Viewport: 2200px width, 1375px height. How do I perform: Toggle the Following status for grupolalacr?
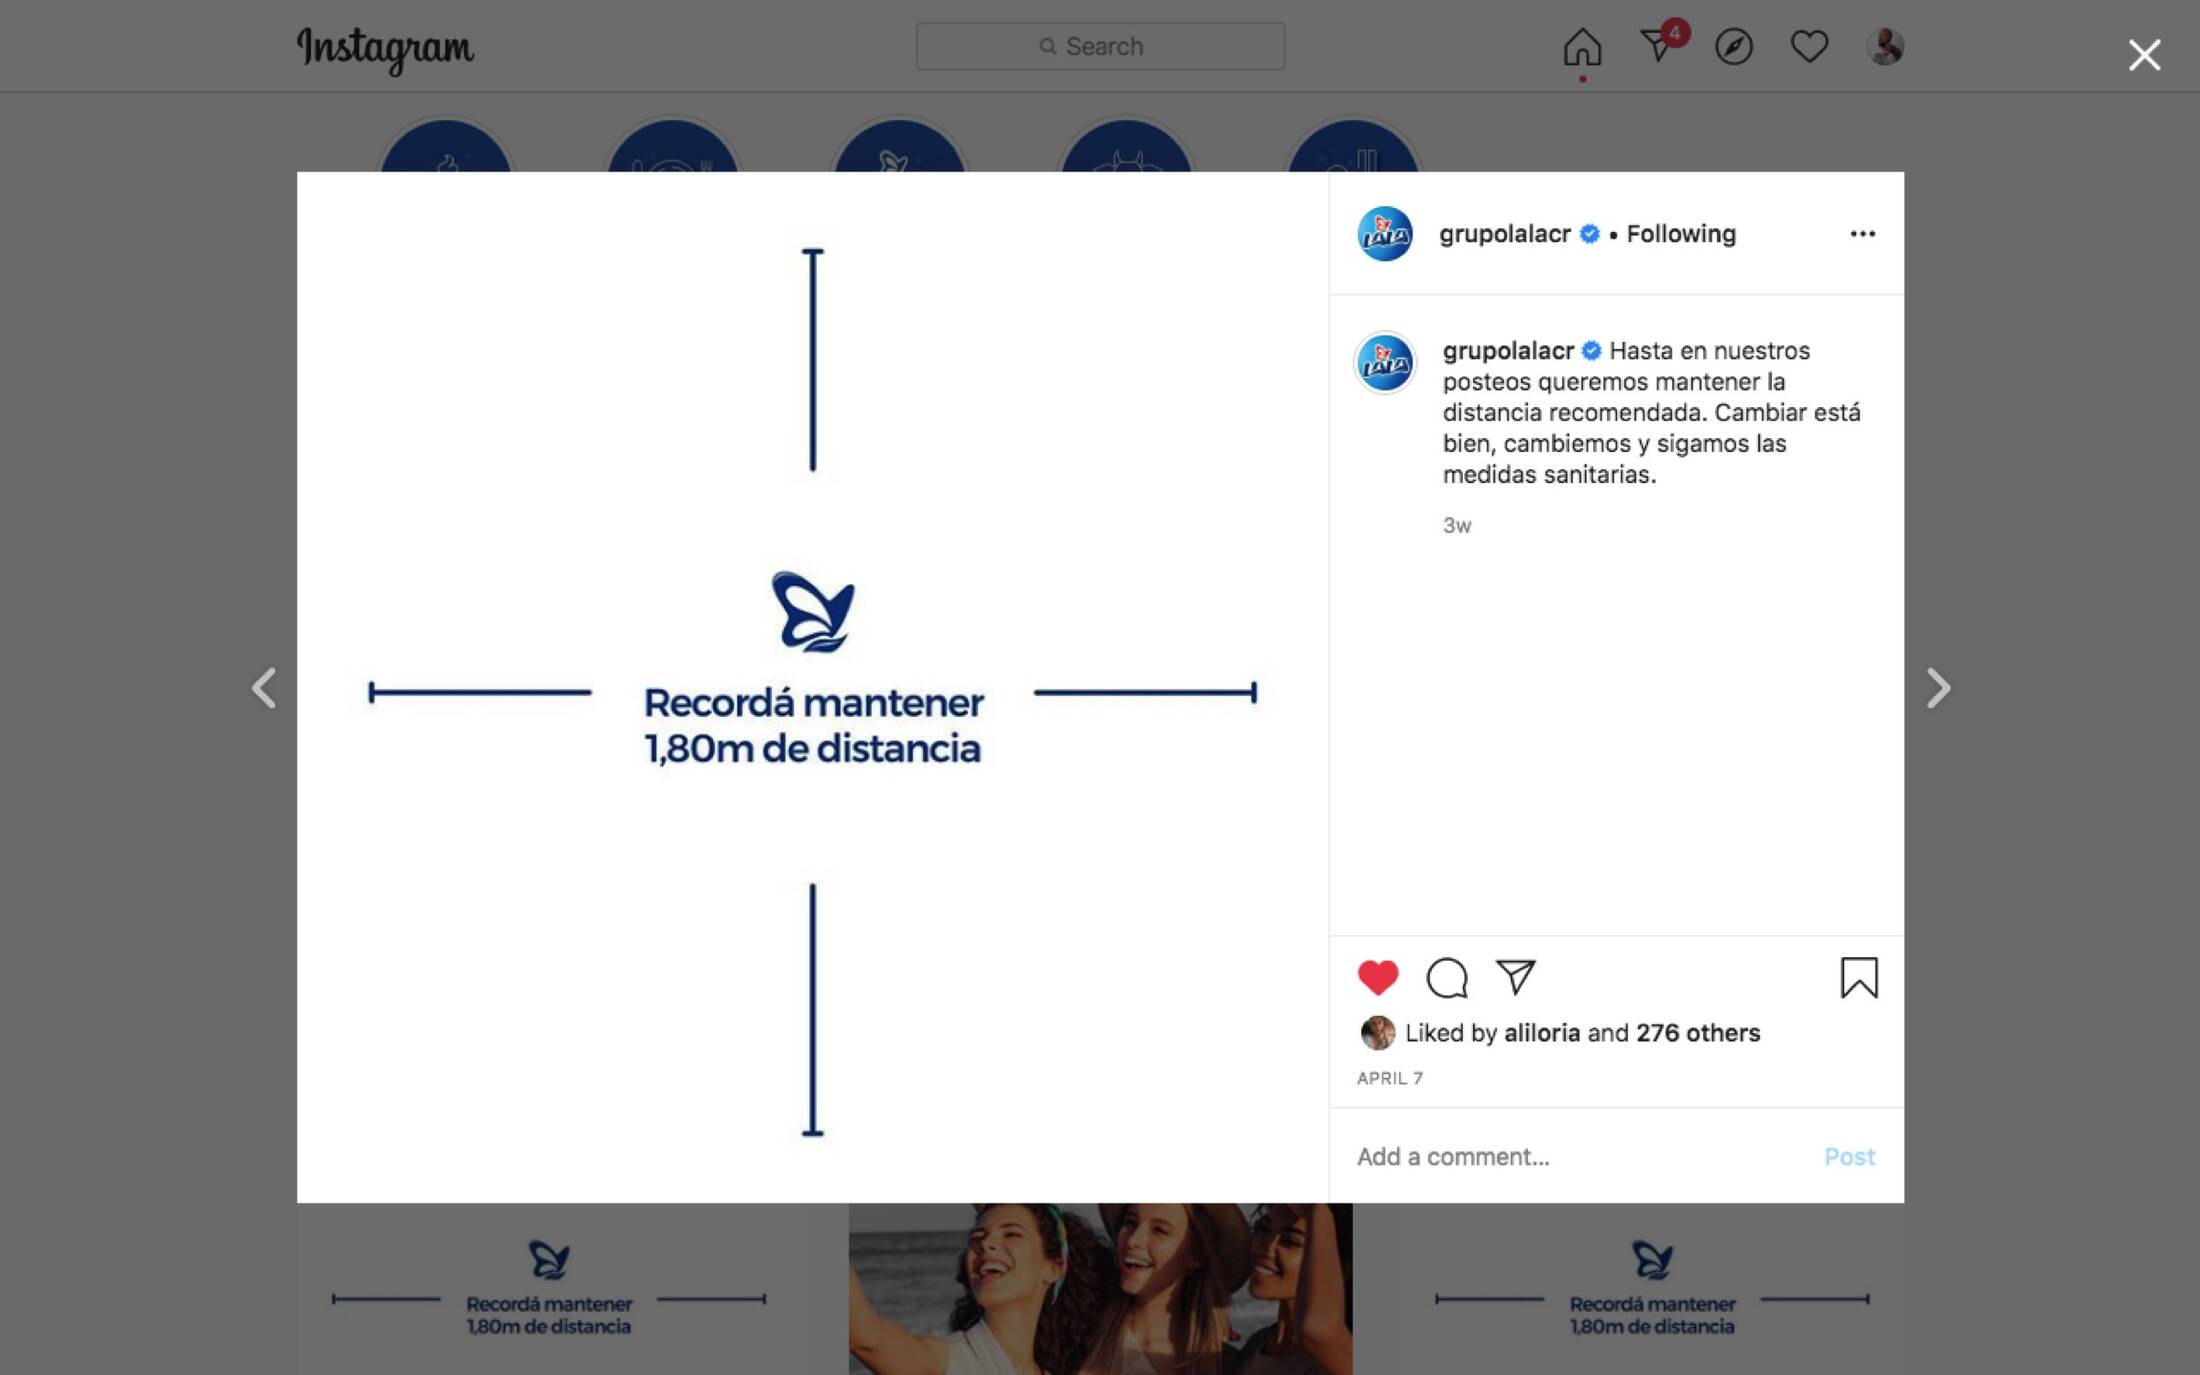pyautogui.click(x=1681, y=233)
